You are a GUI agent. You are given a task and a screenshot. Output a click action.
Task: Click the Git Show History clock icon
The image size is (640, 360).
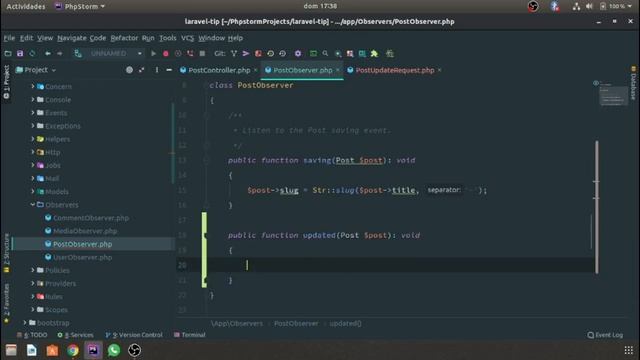[x=270, y=53]
